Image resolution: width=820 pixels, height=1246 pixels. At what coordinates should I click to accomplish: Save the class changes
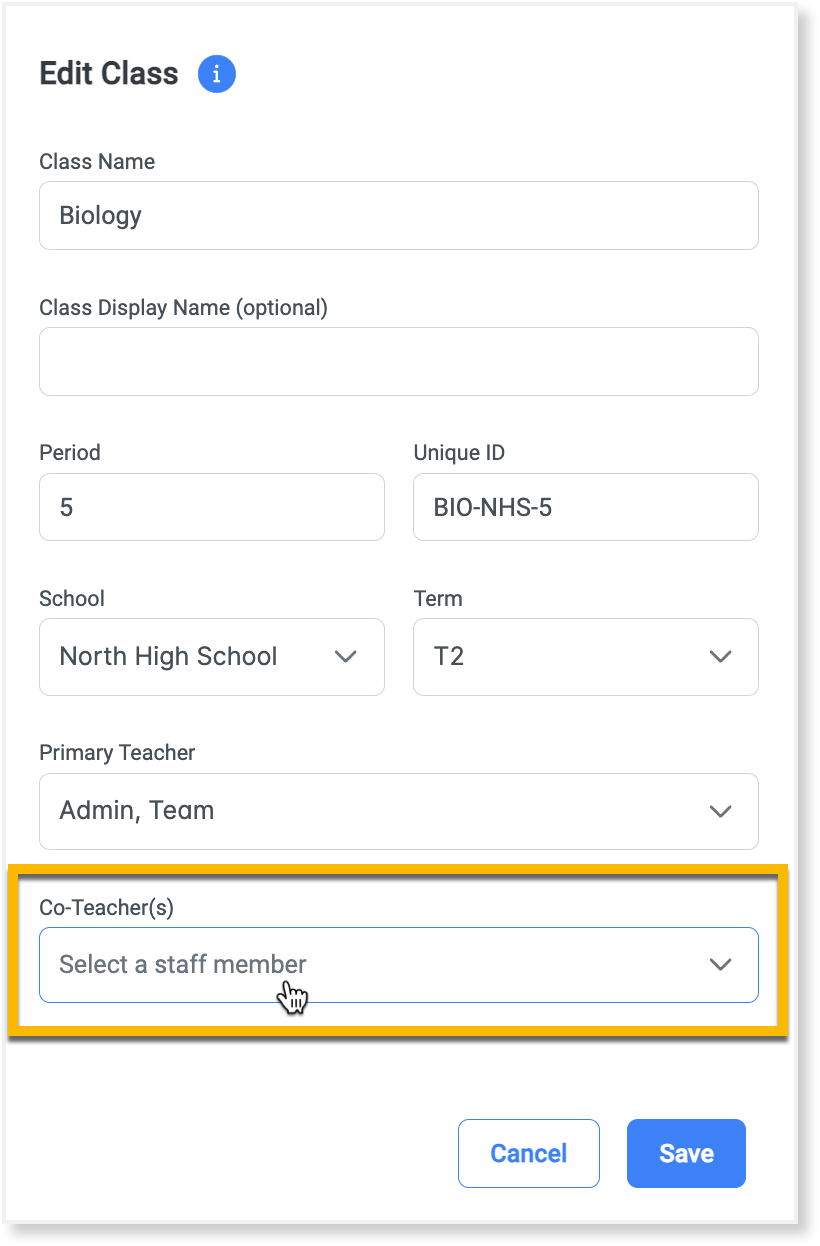pyautogui.click(x=686, y=1153)
